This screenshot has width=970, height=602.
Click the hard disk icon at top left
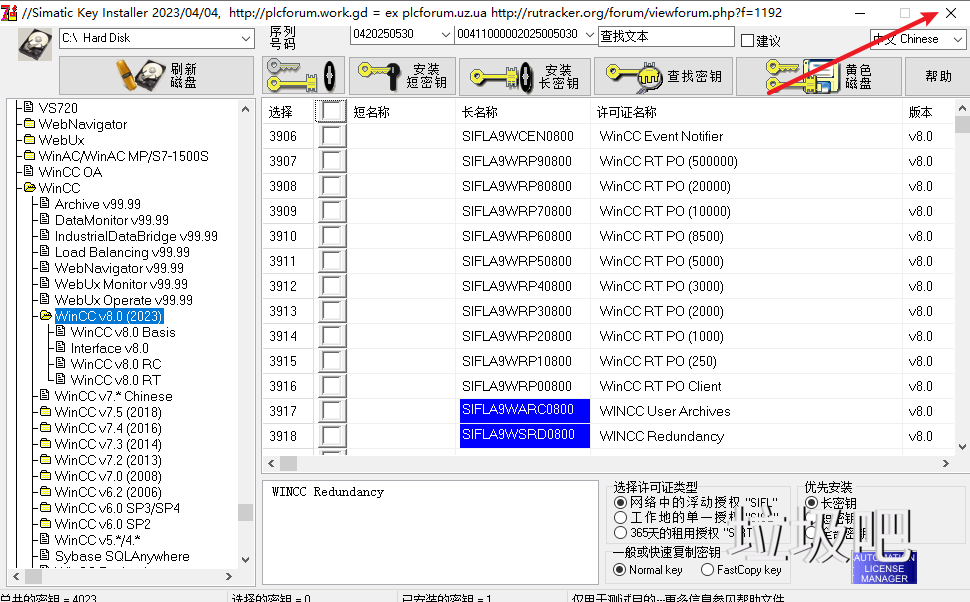(35, 43)
